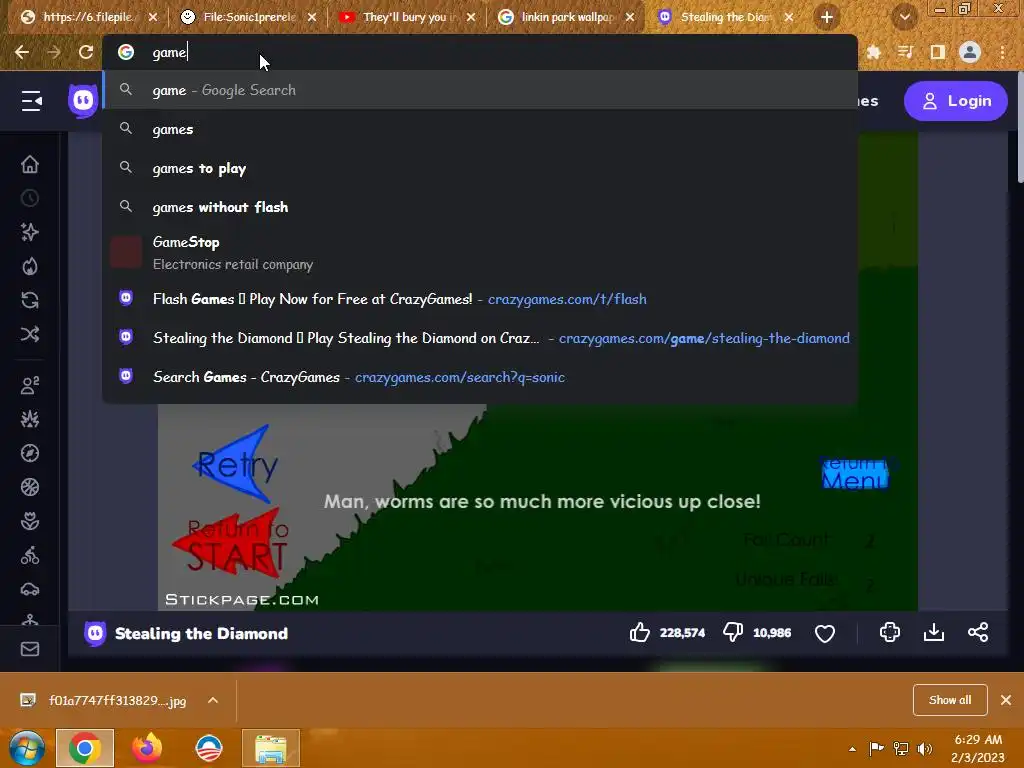Open Trending flame icon in sidebar
1024x768 pixels.
point(29,266)
